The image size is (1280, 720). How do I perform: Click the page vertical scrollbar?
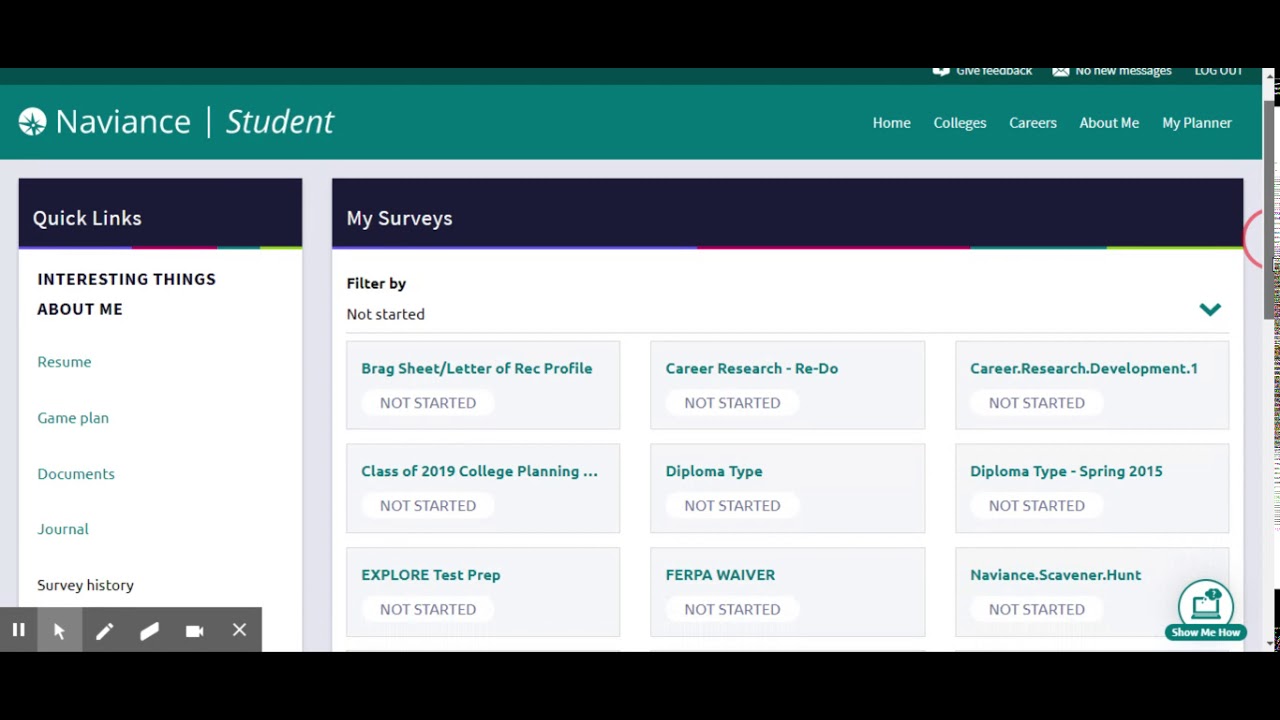(1270, 210)
